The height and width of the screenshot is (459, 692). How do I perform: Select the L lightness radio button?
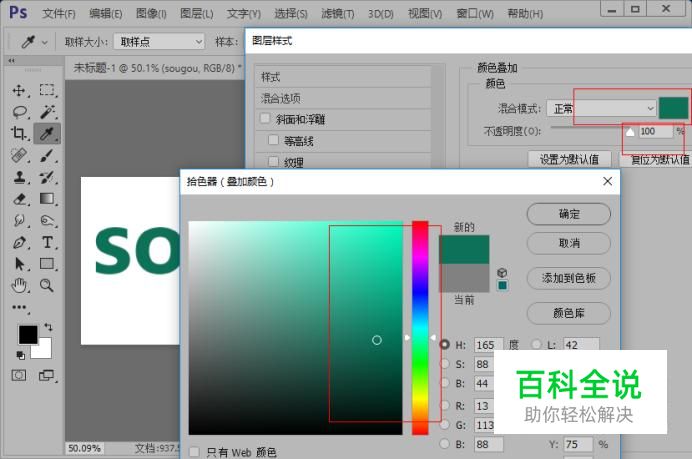[537, 344]
